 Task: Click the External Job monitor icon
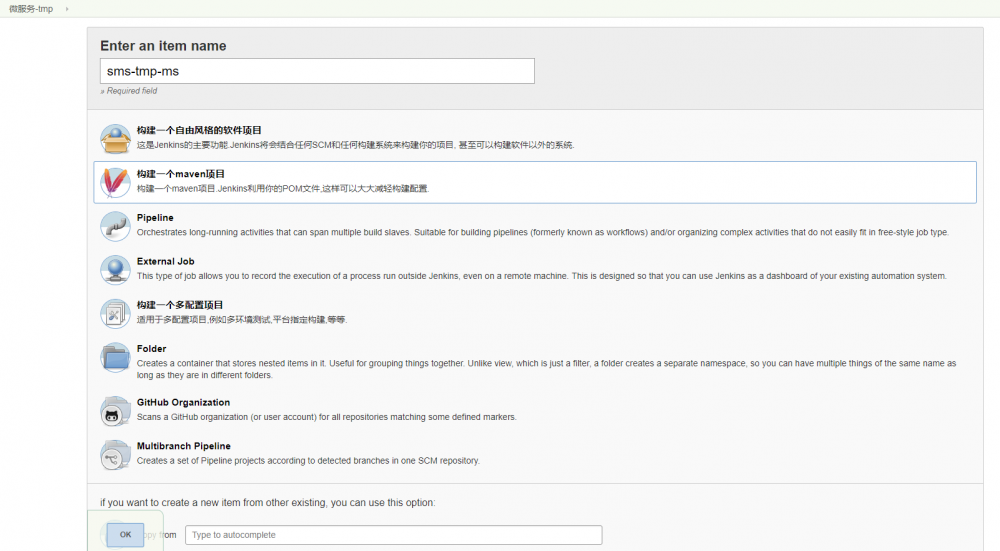(115, 270)
